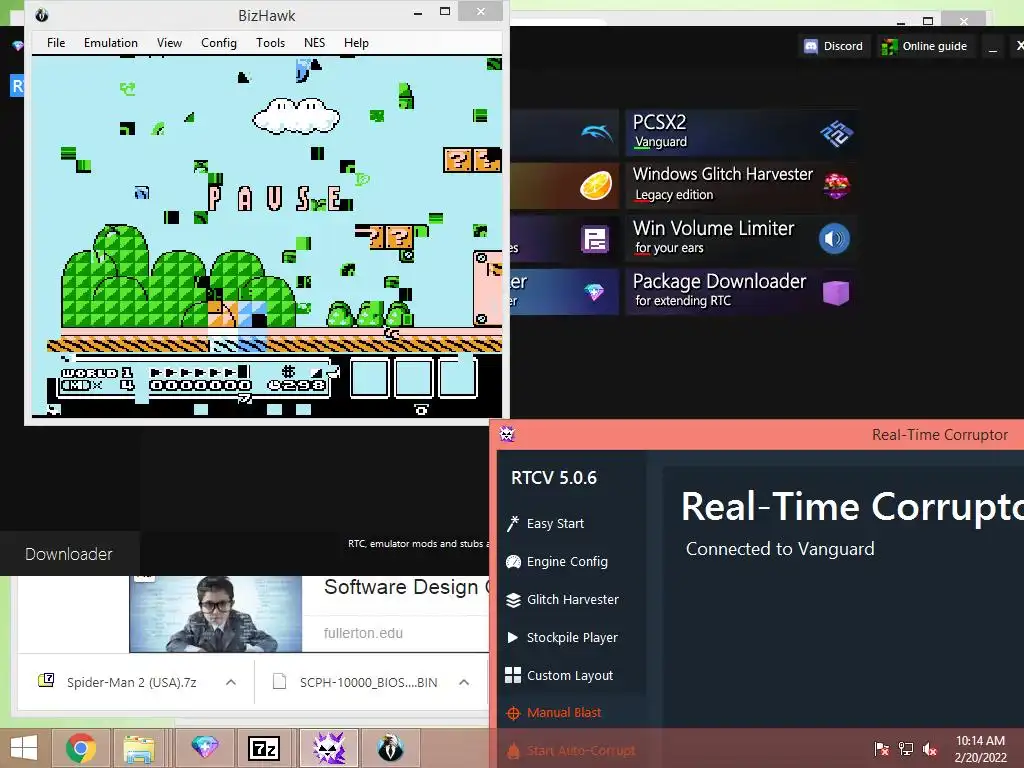Switch to BizHawk taskbar icon

(x=391, y=748)
